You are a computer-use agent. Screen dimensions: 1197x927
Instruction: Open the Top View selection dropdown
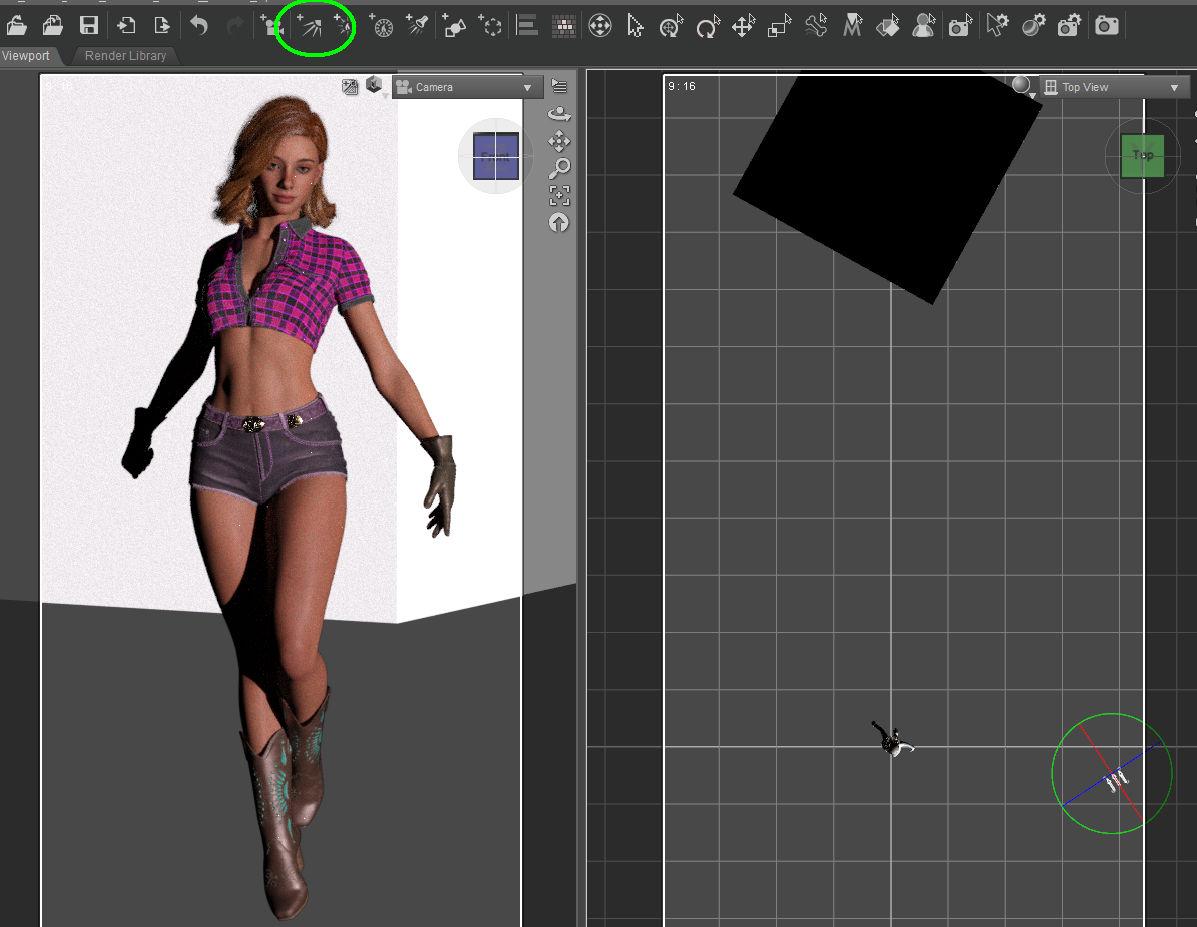tap(1112, 88)
